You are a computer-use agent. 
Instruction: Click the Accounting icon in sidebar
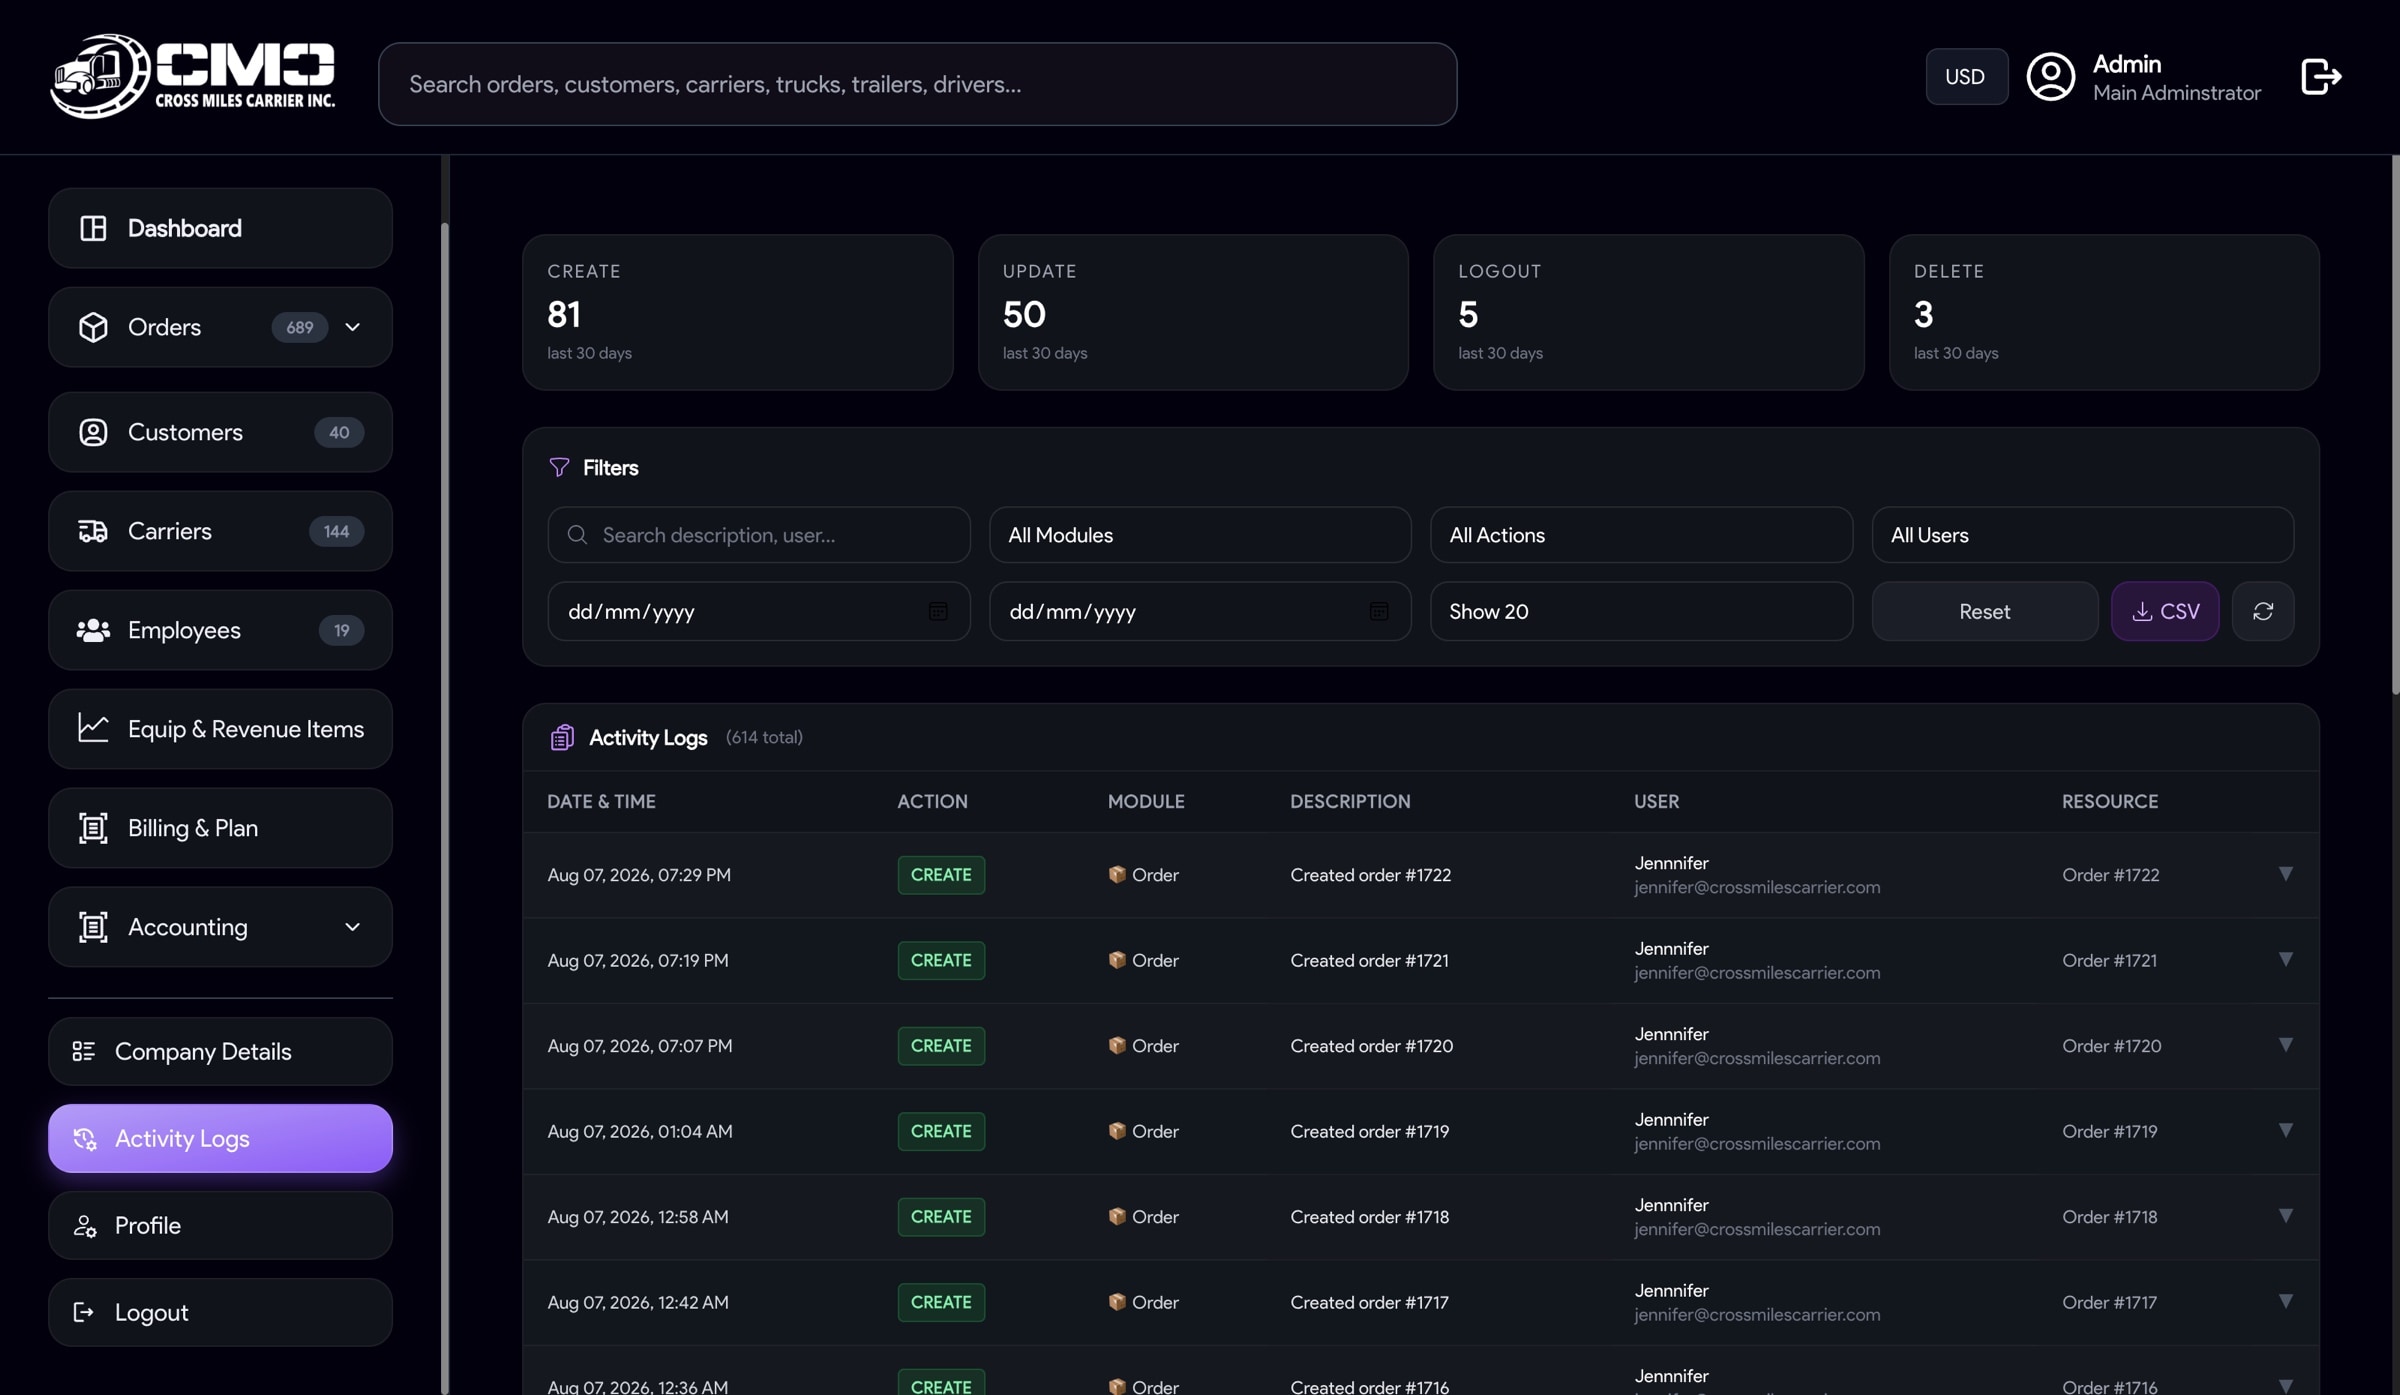coord(93,927)
